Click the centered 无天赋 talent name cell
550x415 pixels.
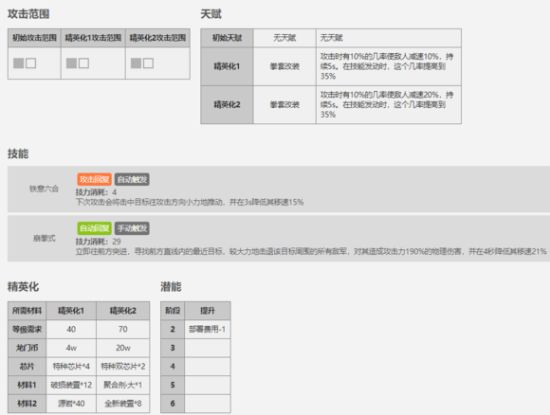284,38
